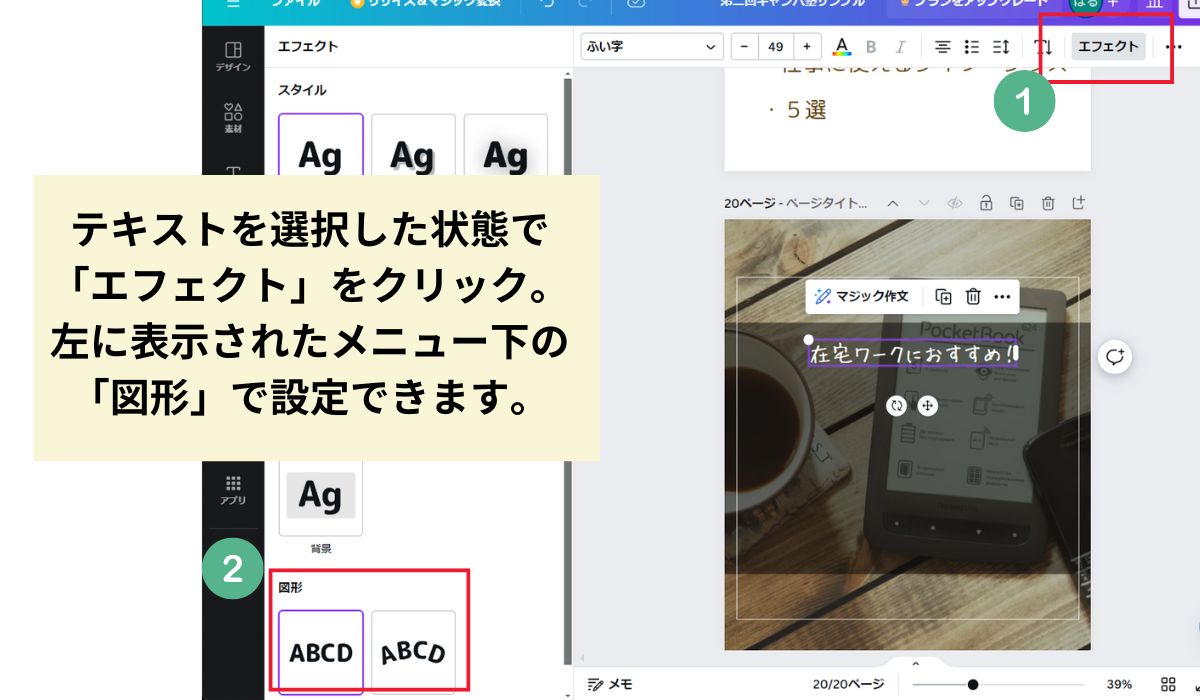Lock page 20 with the padlock icon
1200x700 pixels.
click(986, 203)
